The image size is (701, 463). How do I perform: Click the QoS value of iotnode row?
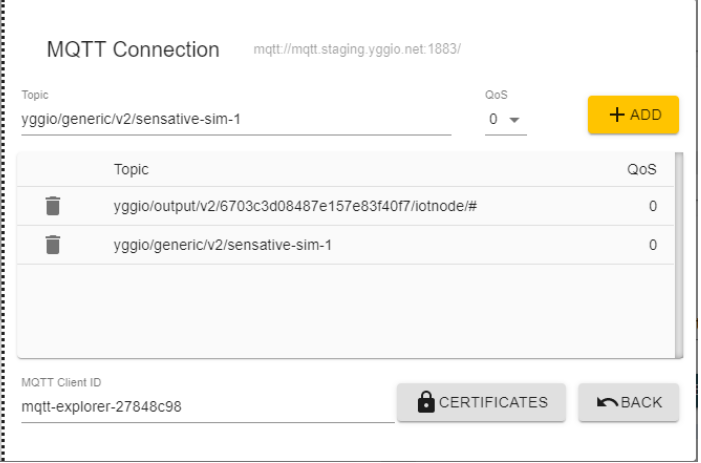point(652,207)
